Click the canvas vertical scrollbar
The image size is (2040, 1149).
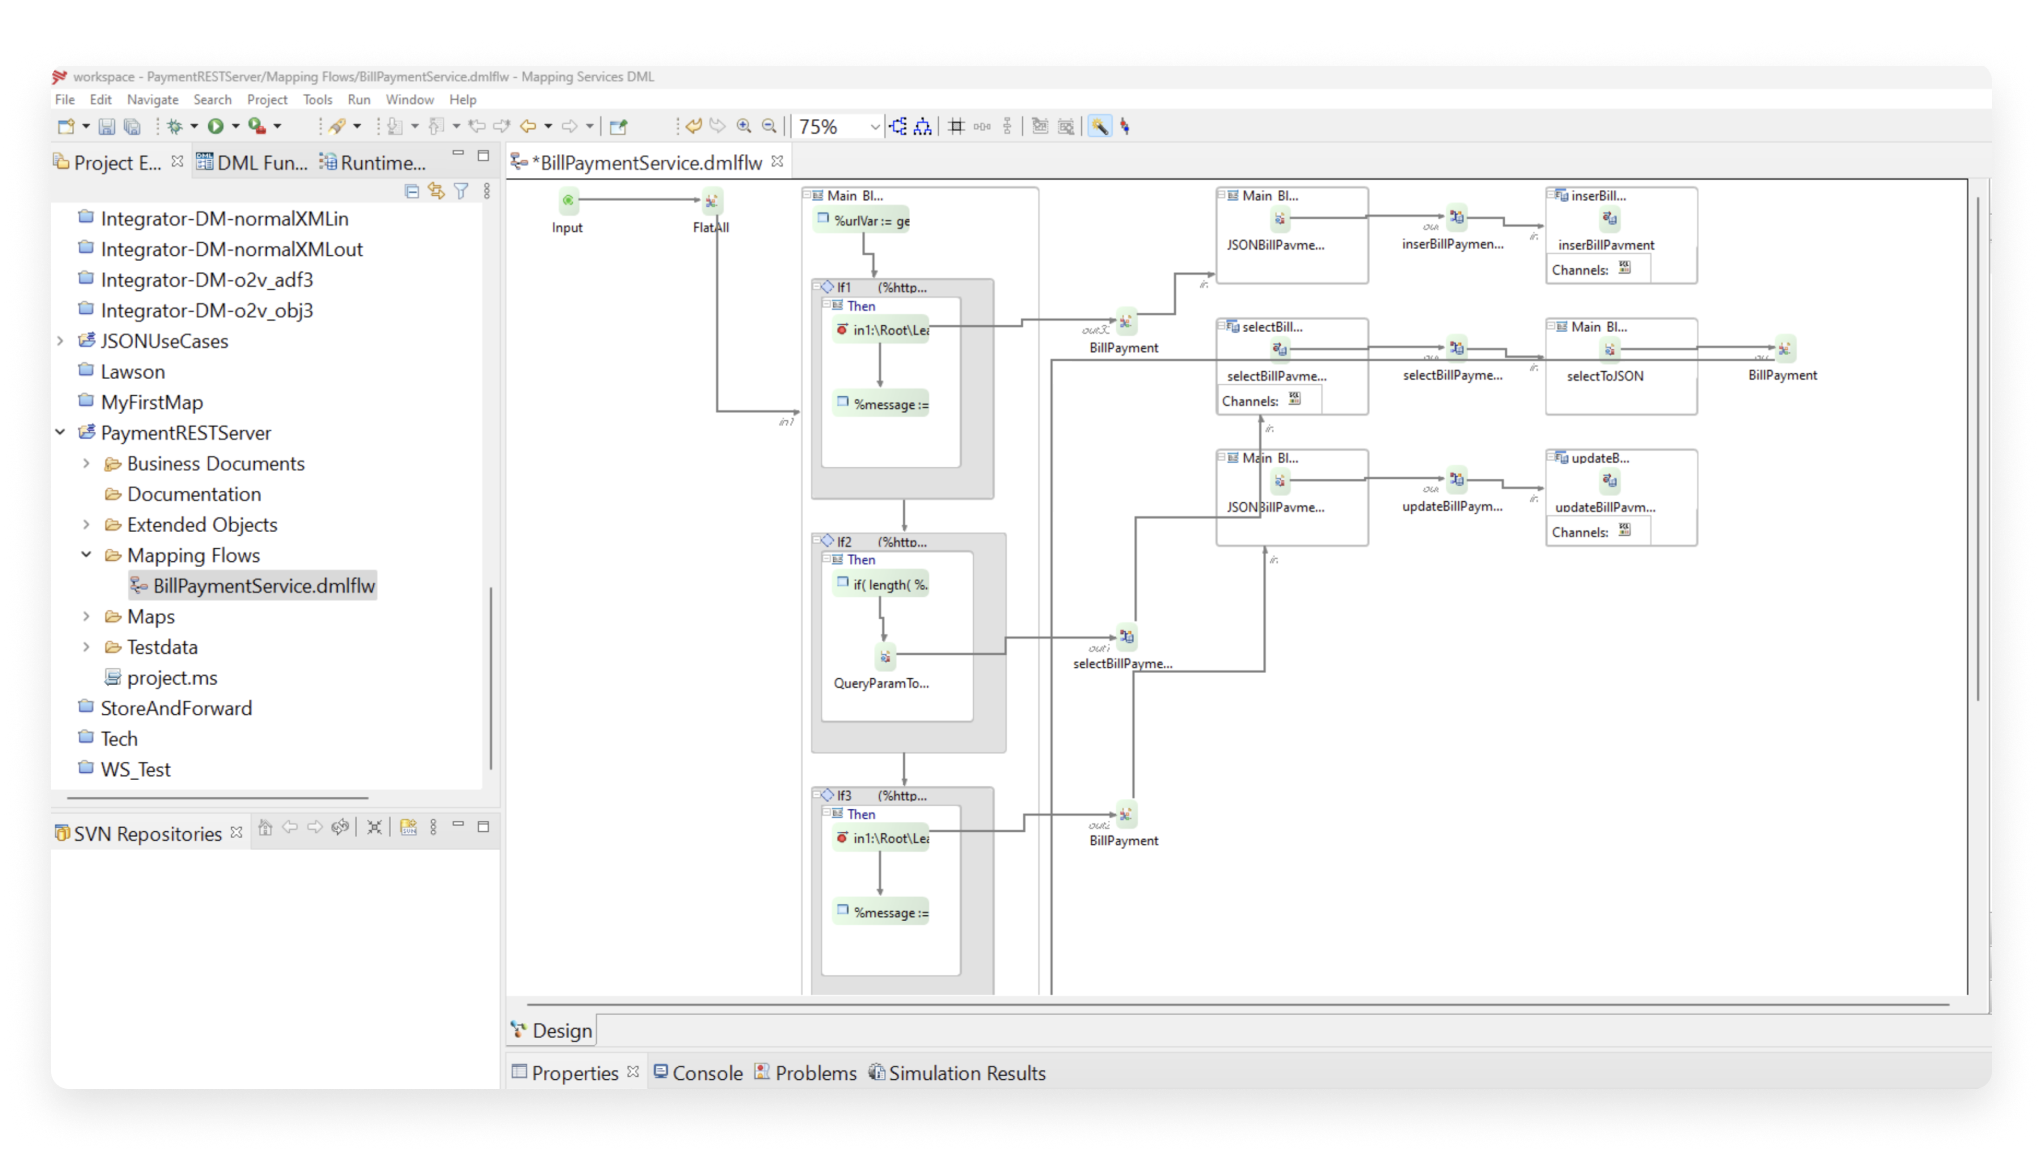(1977, 450)
